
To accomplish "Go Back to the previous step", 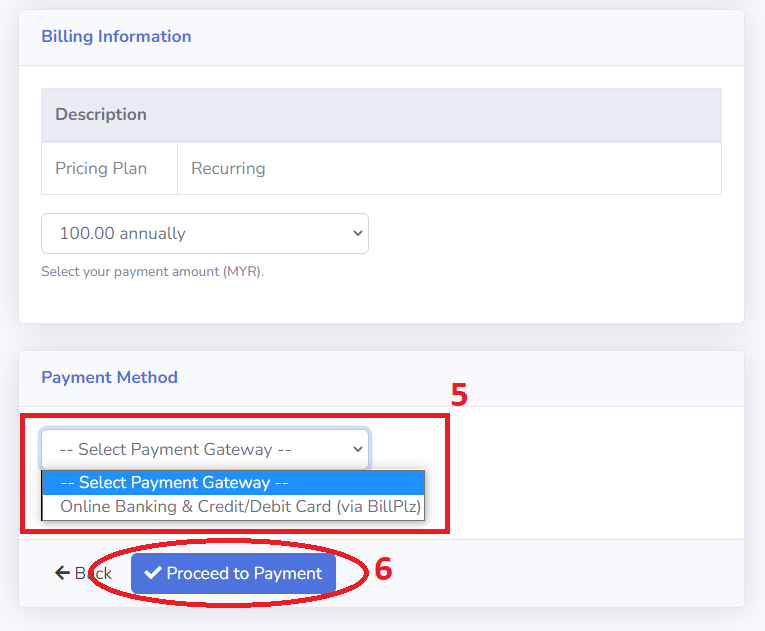I will click(83, 573).
